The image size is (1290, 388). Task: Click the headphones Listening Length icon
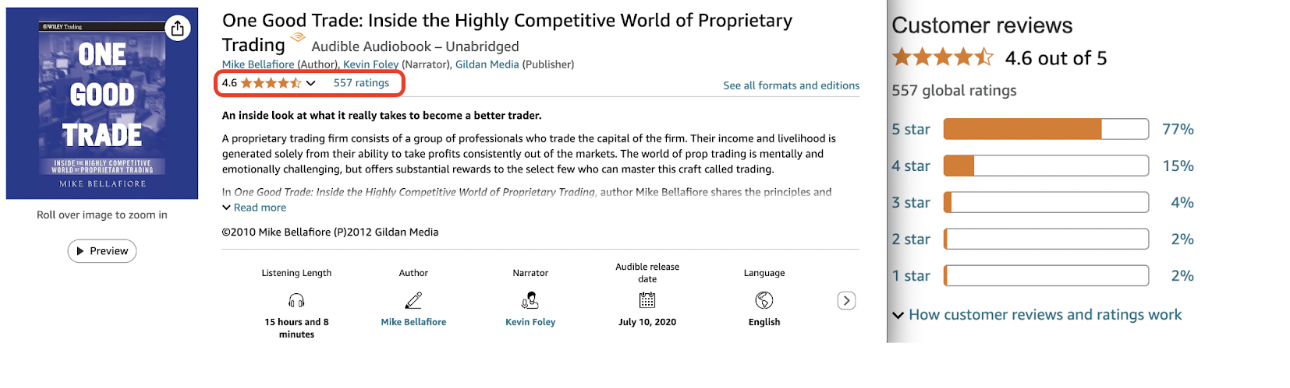tap(296, 300)
